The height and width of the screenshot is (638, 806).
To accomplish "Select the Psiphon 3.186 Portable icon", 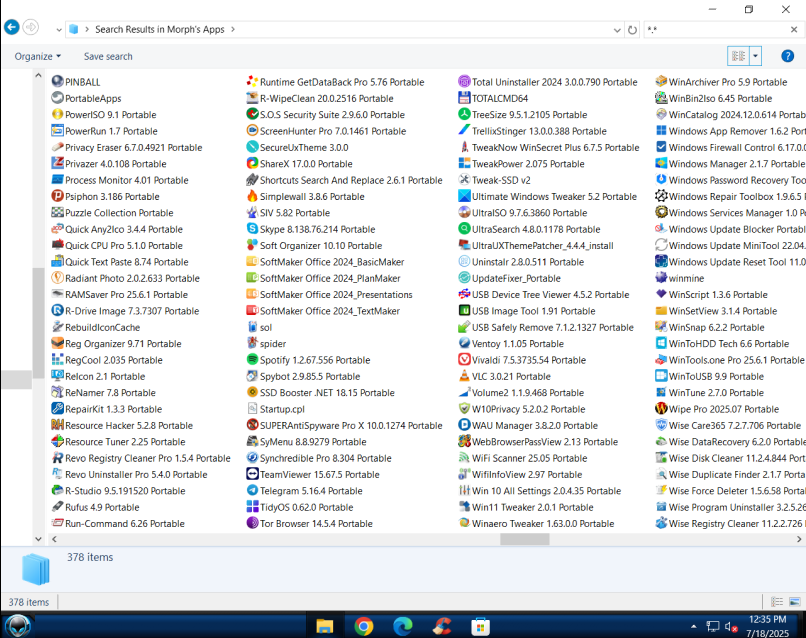I will [x=57, y=196].
